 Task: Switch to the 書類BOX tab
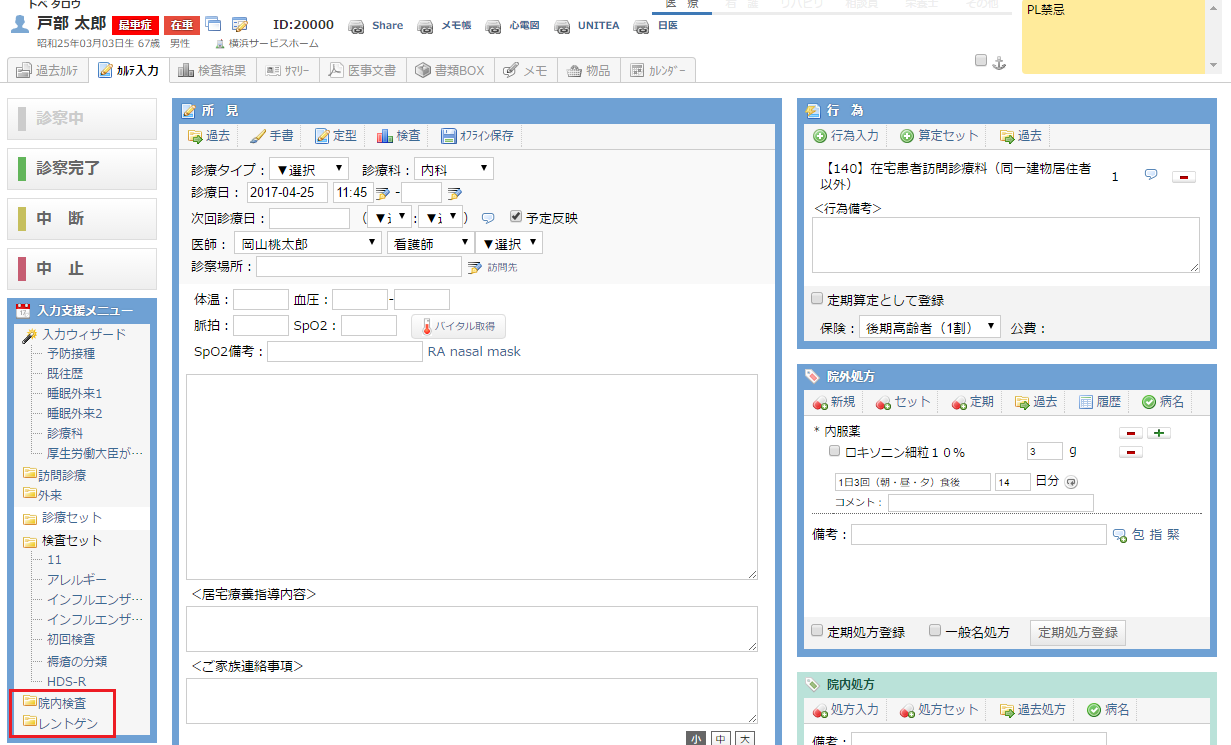click(449, 70)
